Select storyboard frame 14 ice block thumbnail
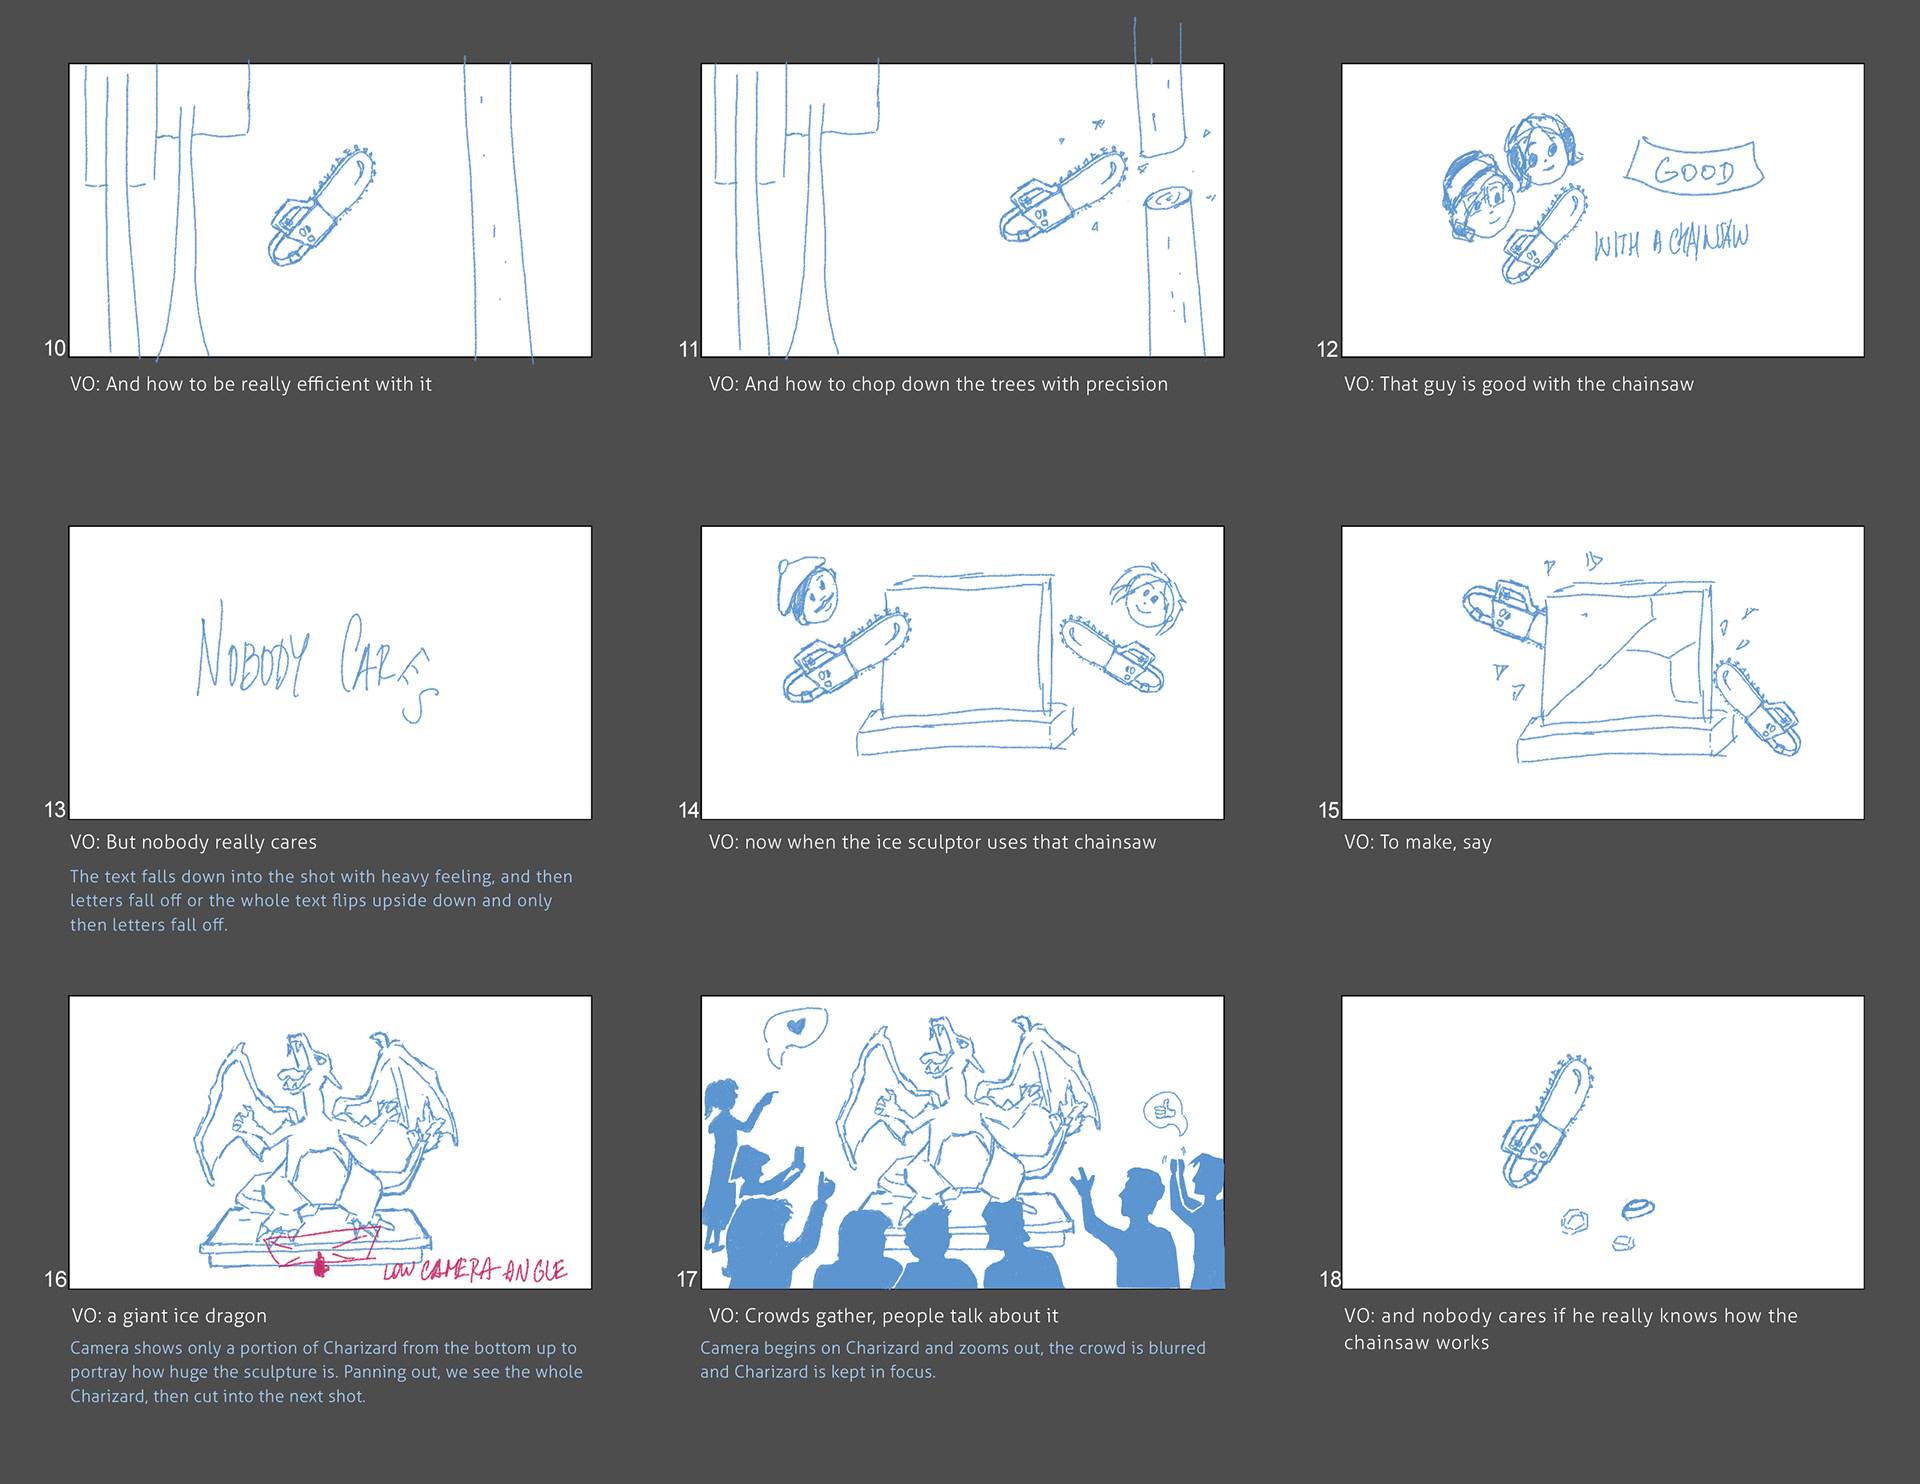The image size is (1920, 1484). click(962, 672)
